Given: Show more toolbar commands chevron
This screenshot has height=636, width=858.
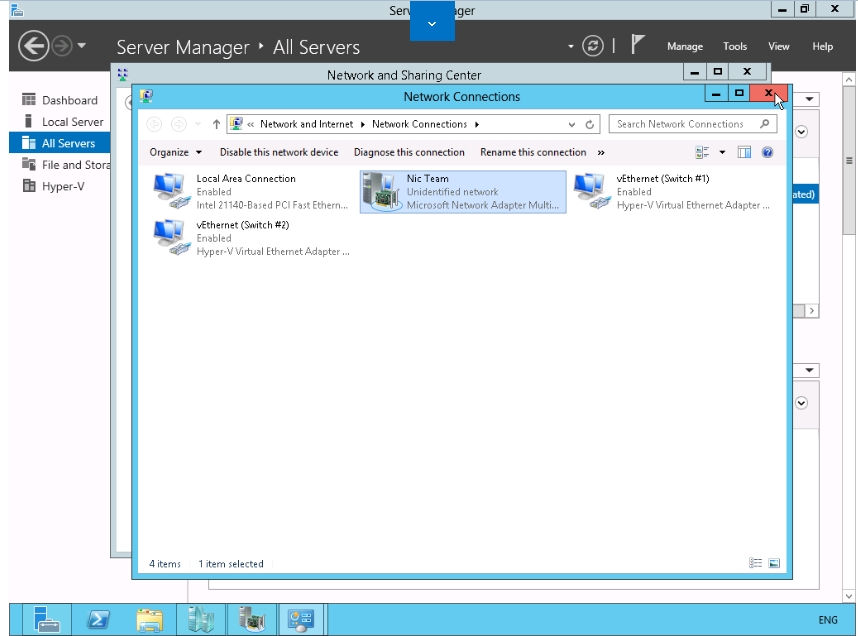Looking at the screenshot, I should 601,152.
